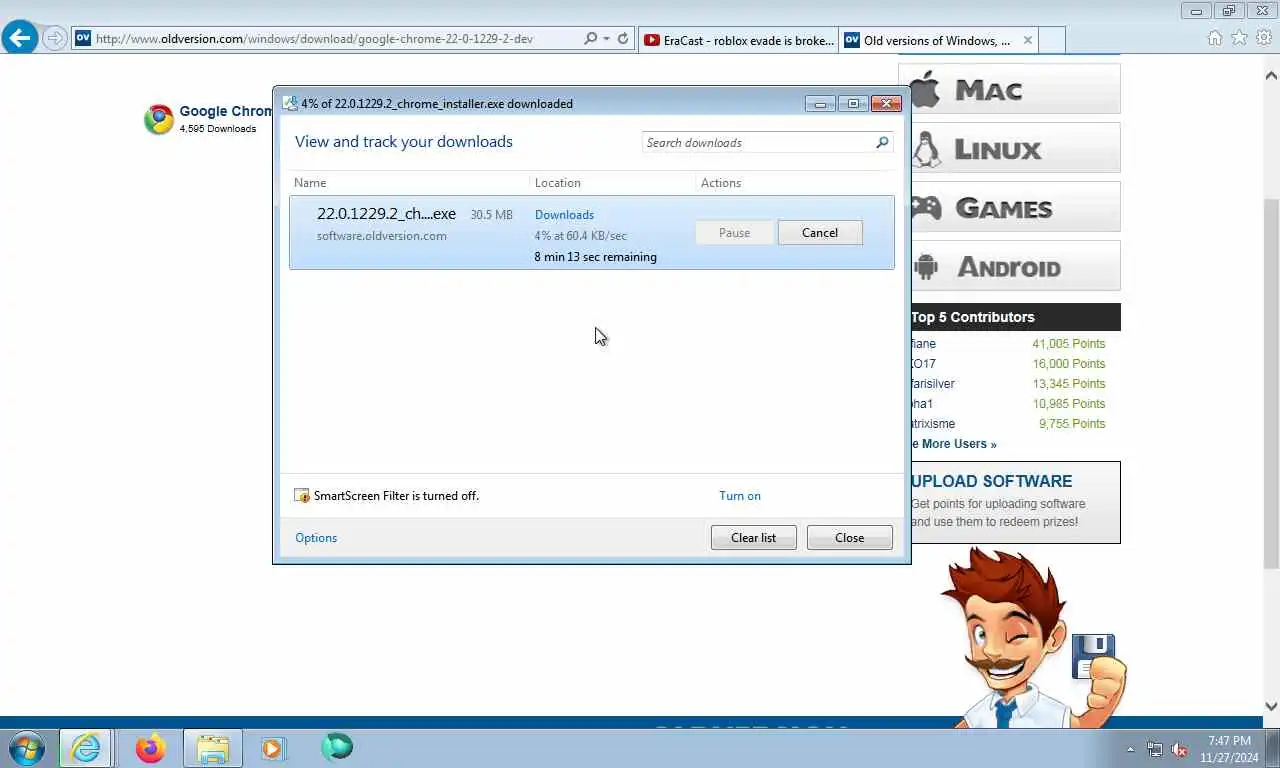Click the mascot's floppy disk icon

(x=1093, y=656)
